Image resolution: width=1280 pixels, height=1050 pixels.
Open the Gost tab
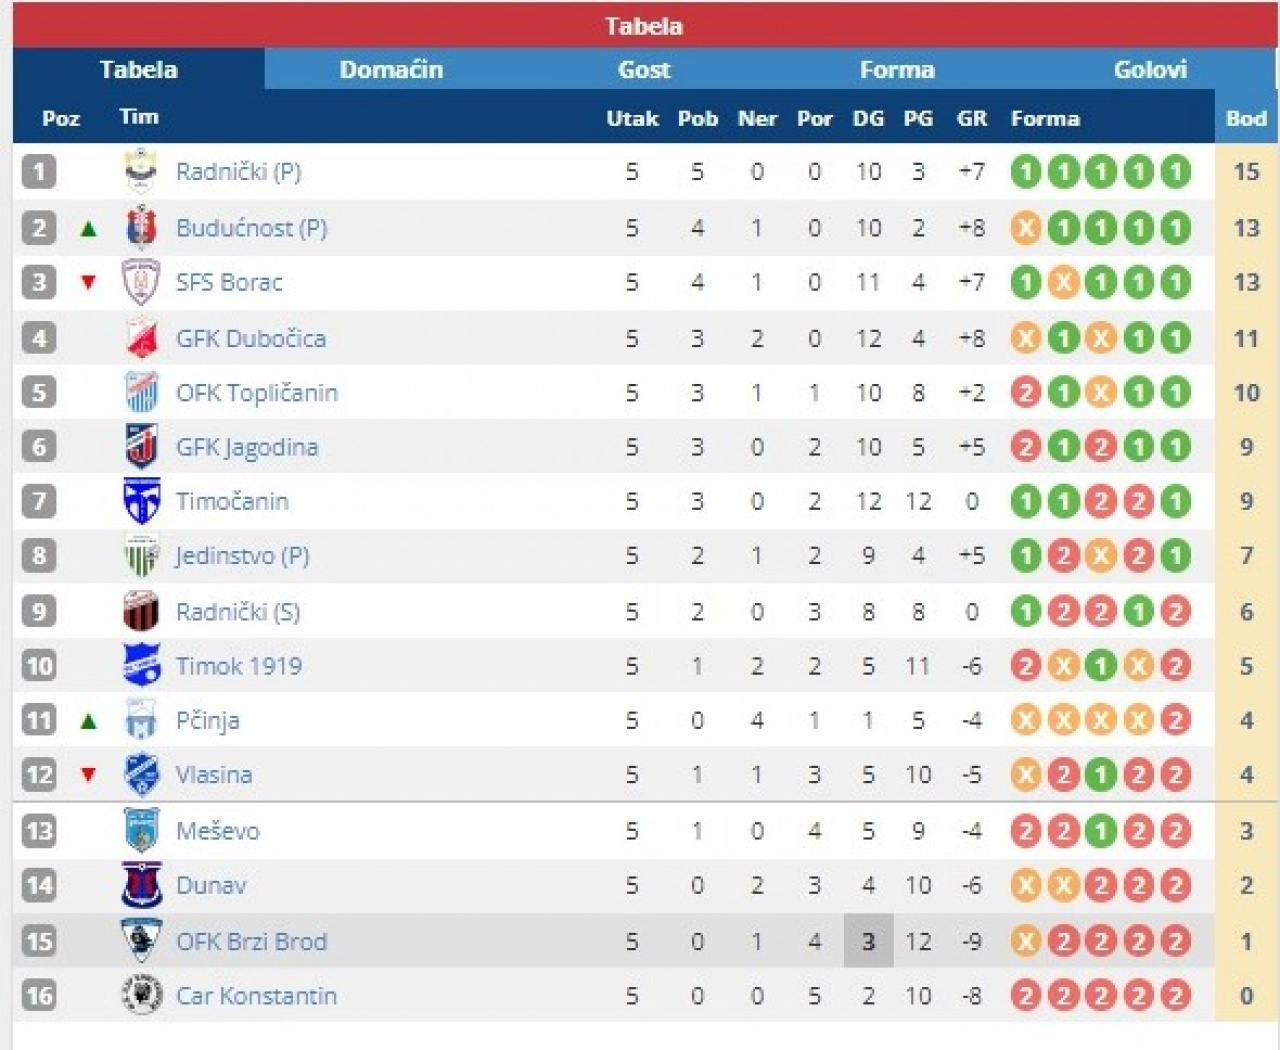[644, 69]
